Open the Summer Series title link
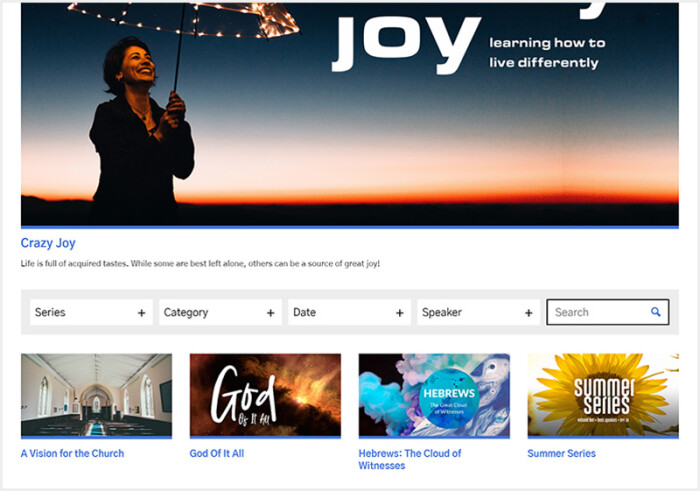Screen dimensions: 700x491 (x=562, y=453)
